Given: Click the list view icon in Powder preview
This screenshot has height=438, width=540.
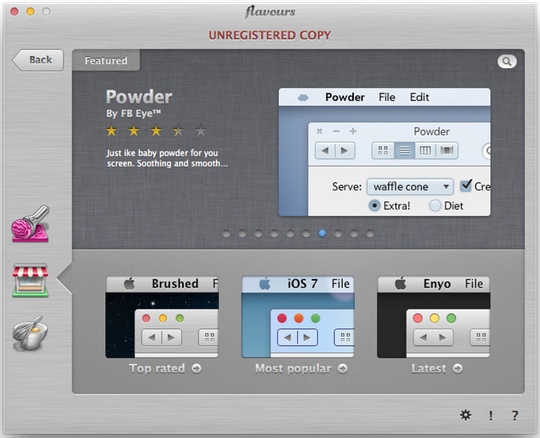Looking at the screenshot, I should (x=404, y=150).
